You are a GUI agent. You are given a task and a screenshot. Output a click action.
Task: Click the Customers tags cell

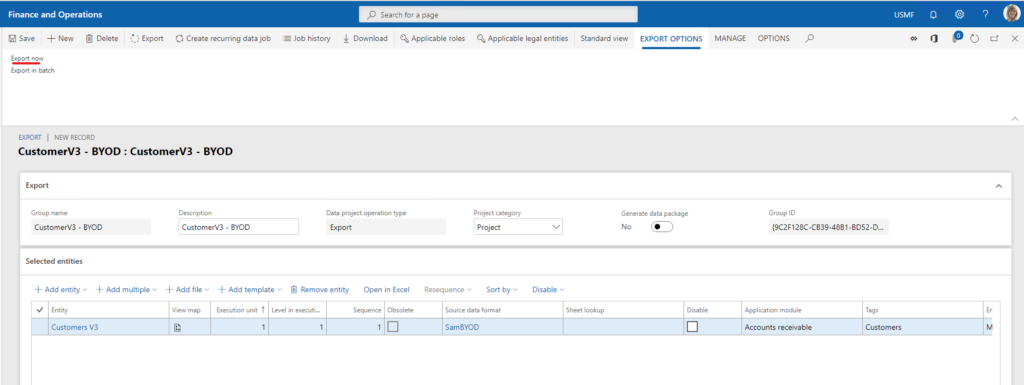click(x=922, y=328)
